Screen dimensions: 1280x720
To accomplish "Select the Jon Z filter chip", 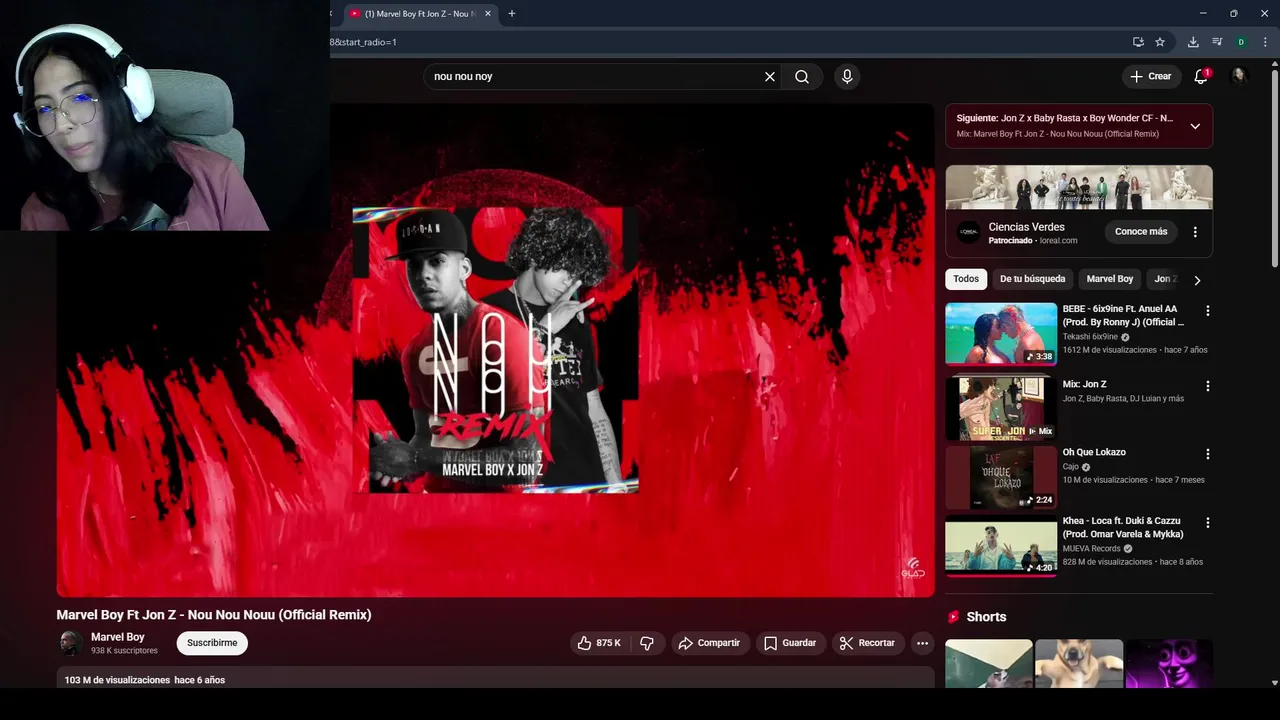I will (x=1166, y=279).
